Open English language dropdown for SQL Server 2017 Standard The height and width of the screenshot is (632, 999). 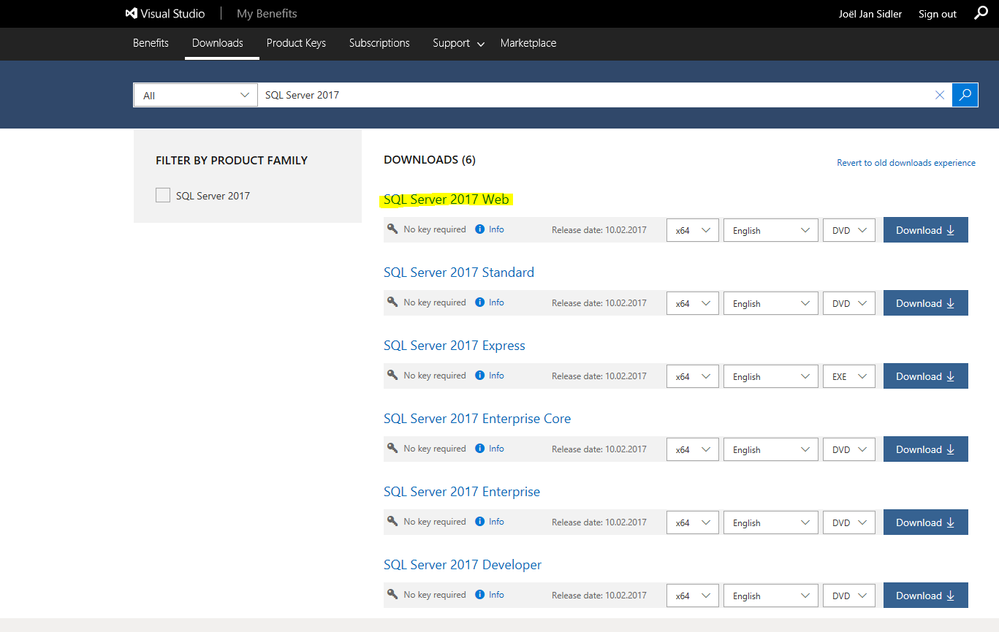pyautogui.click(x=770, y=303)
